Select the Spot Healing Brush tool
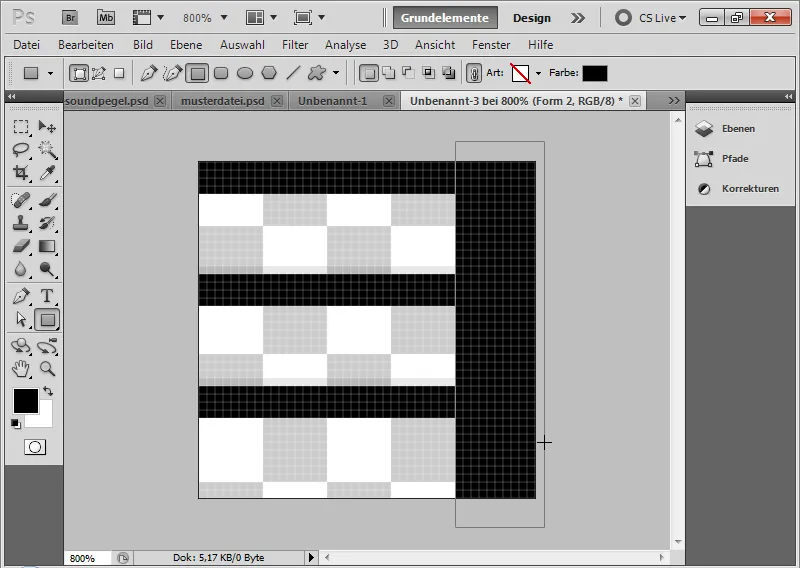 (x=21, y=200)
